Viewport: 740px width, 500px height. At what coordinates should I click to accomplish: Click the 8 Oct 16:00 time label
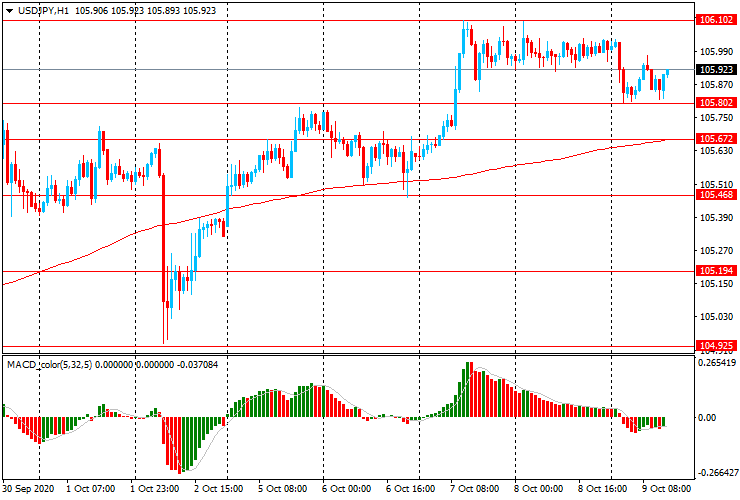(x=602, y=489)
